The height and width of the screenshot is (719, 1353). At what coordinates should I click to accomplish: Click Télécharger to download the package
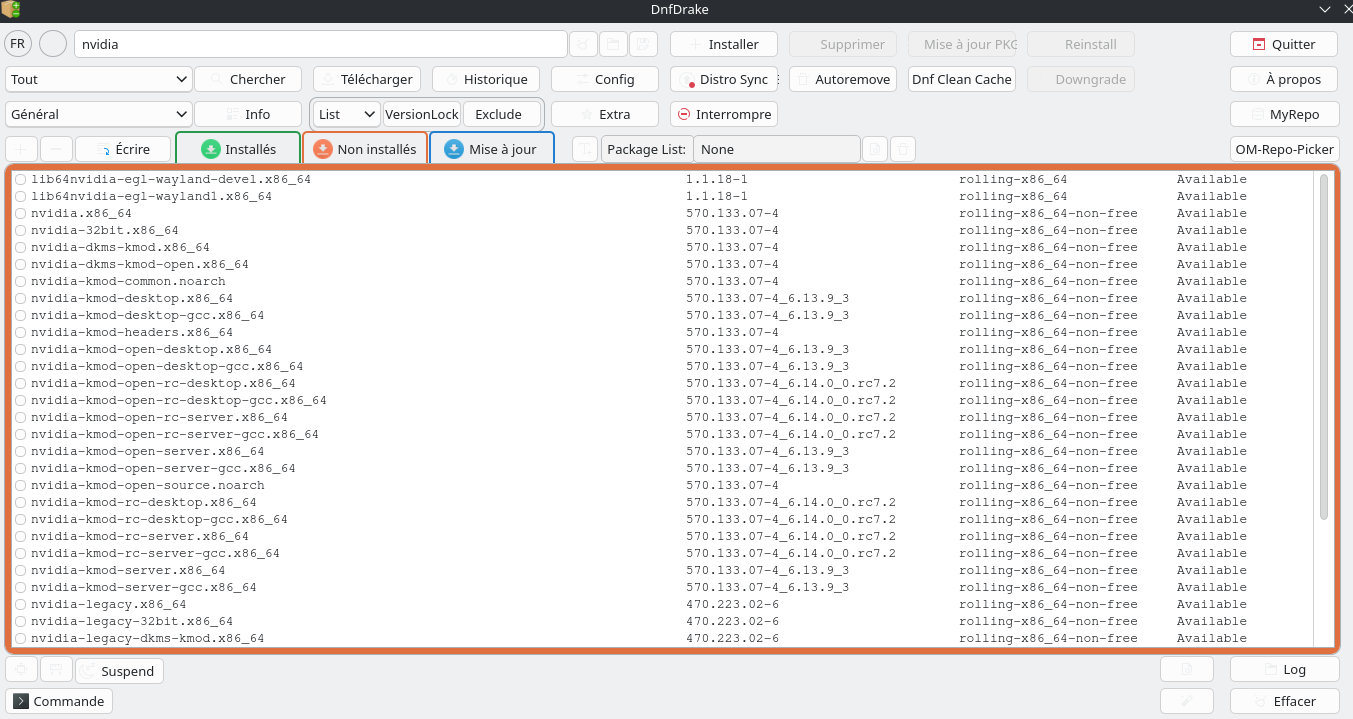(367, 79)
